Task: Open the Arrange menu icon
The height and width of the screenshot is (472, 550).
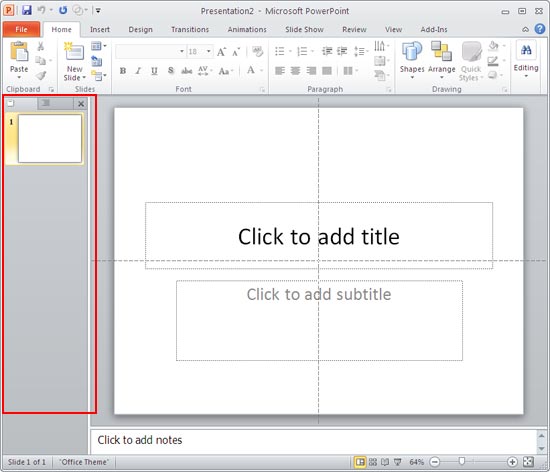Action: [441, 60]
